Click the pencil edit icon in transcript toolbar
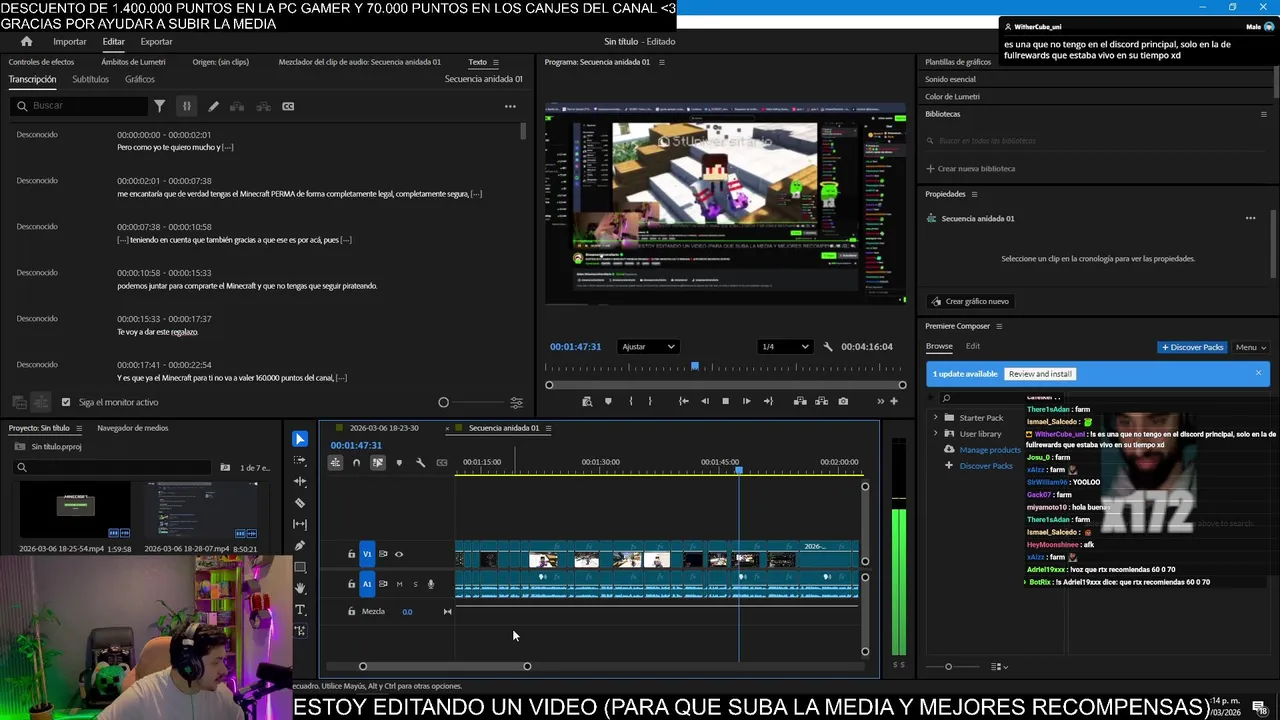The image size is (1280, 720). point(213,106)
